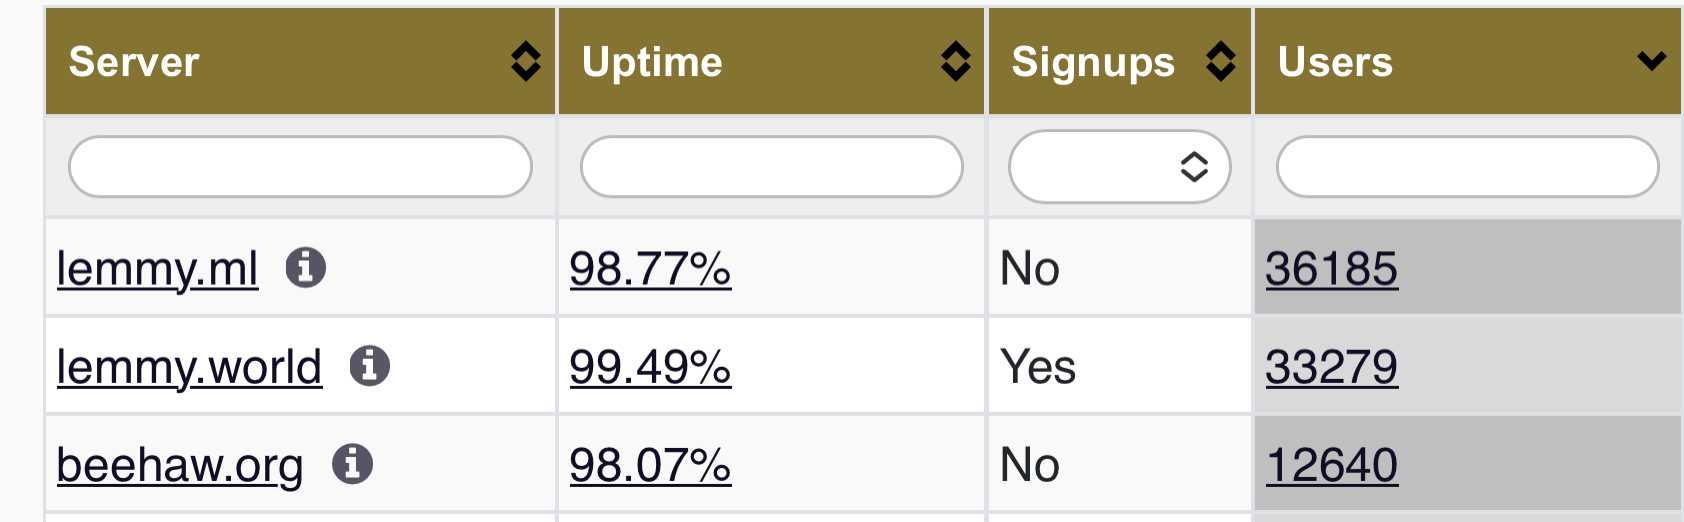Viewport: 1684px width, 522px height.
Task: Open the 36185 users link
Action: (1331, 269)
